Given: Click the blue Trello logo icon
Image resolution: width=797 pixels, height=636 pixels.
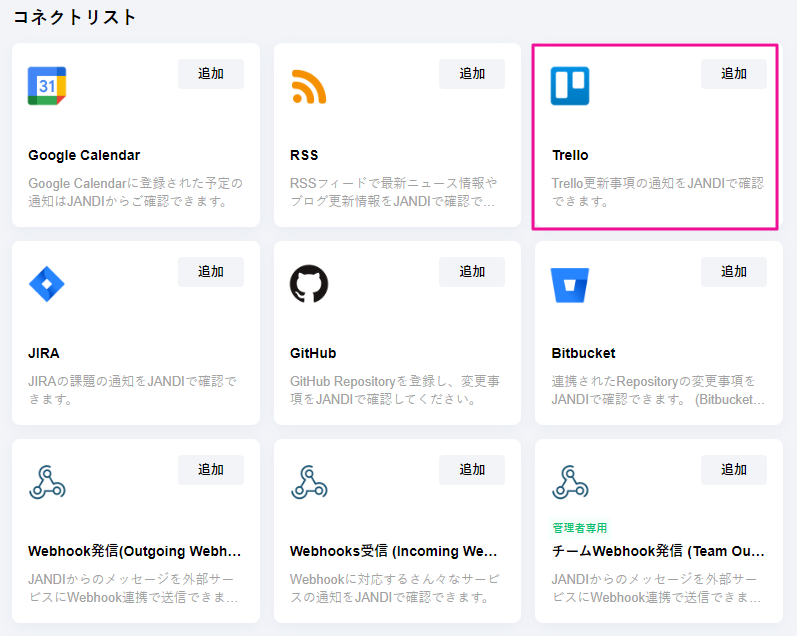Looking at the screenshot, I should (570, 86).
